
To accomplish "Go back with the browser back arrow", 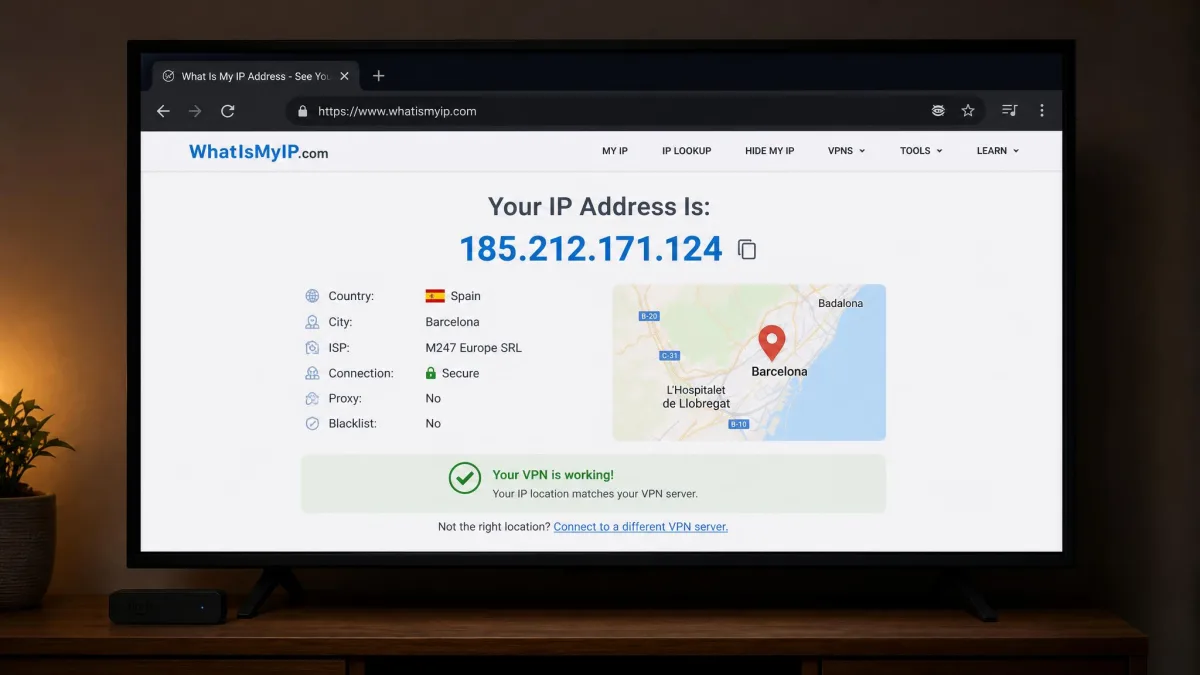I will pyautogui.click(x=164, y=111).
